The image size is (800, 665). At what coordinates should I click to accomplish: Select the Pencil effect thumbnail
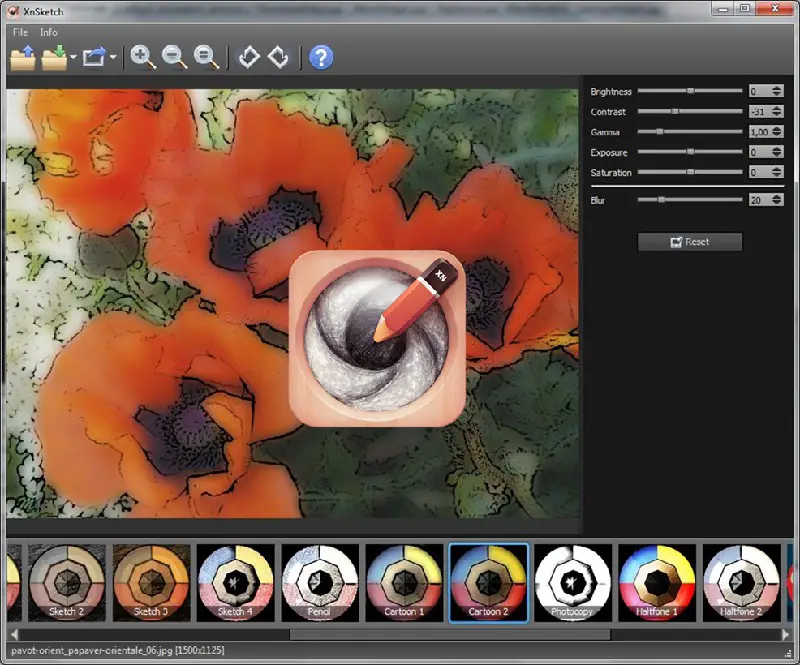point(320,583)
